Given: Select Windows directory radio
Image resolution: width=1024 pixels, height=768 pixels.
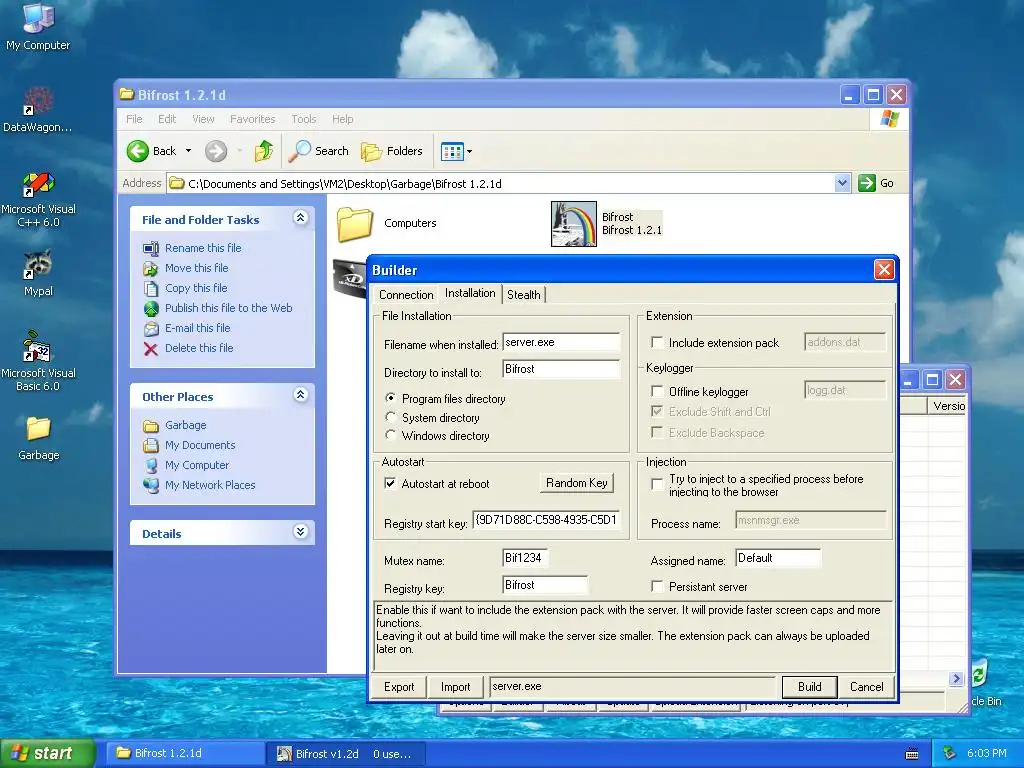Looking at the screenshot, I should (391, 435).
